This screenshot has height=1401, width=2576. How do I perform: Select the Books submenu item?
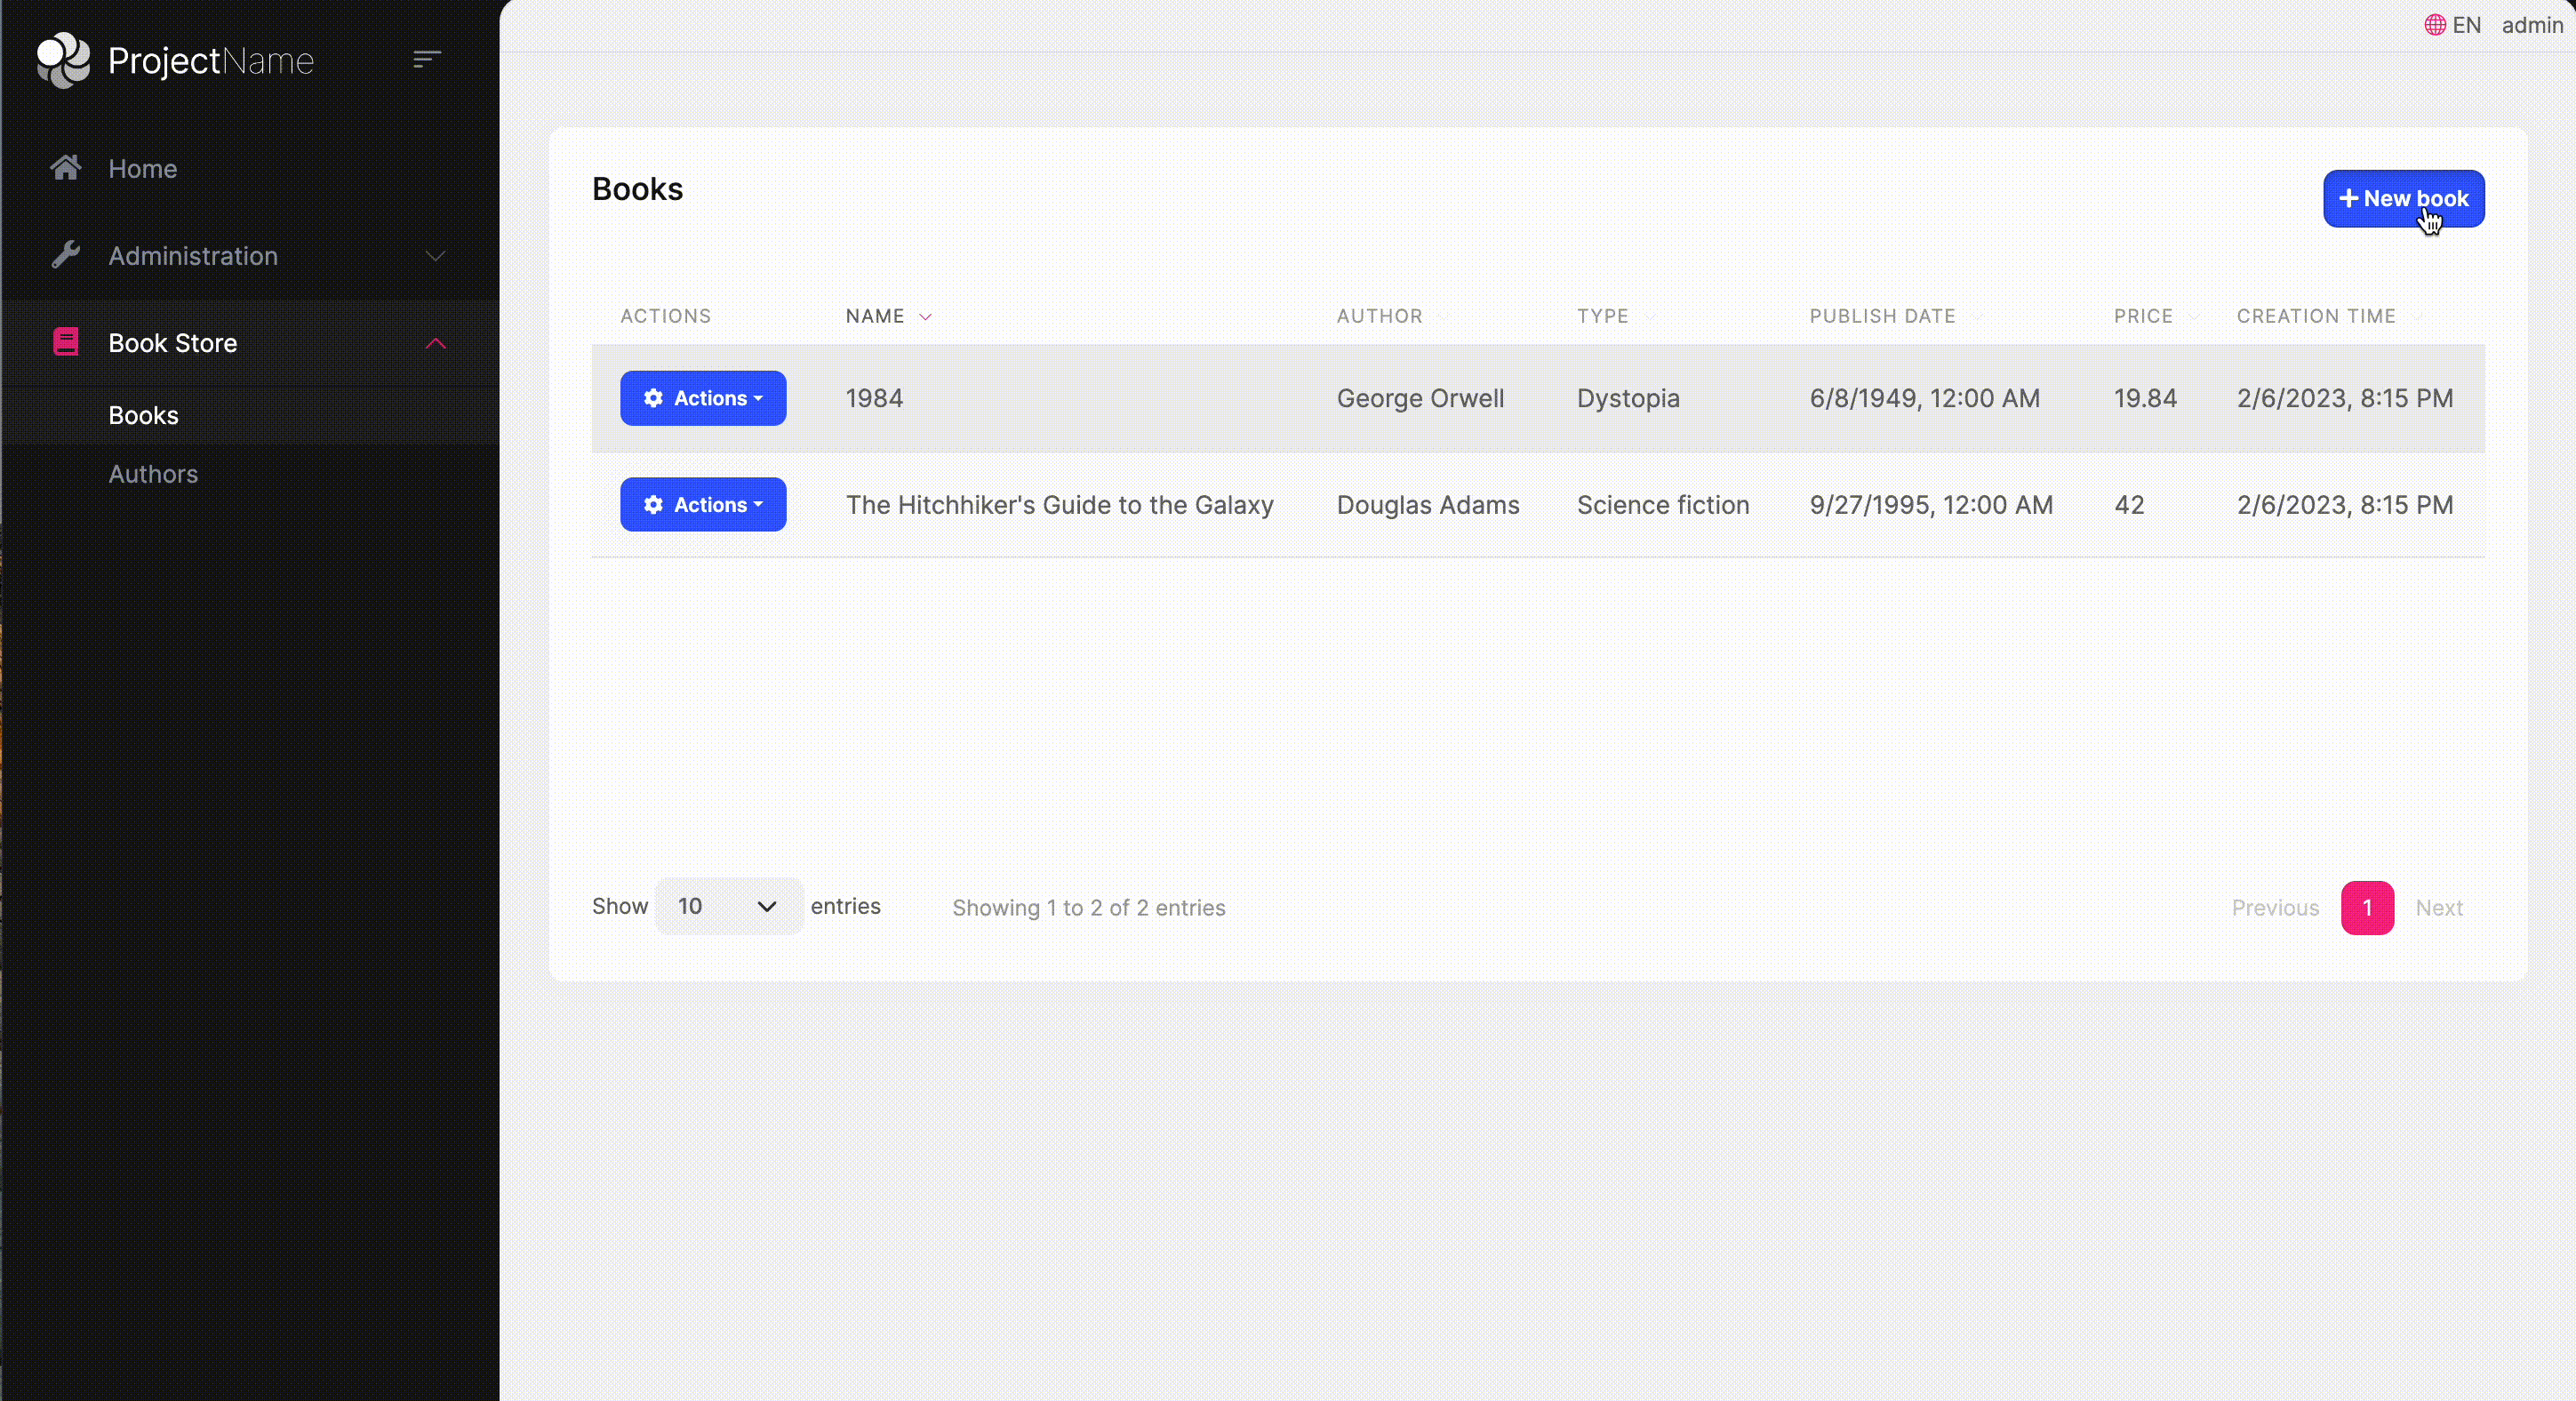click(x=143, y=415)
